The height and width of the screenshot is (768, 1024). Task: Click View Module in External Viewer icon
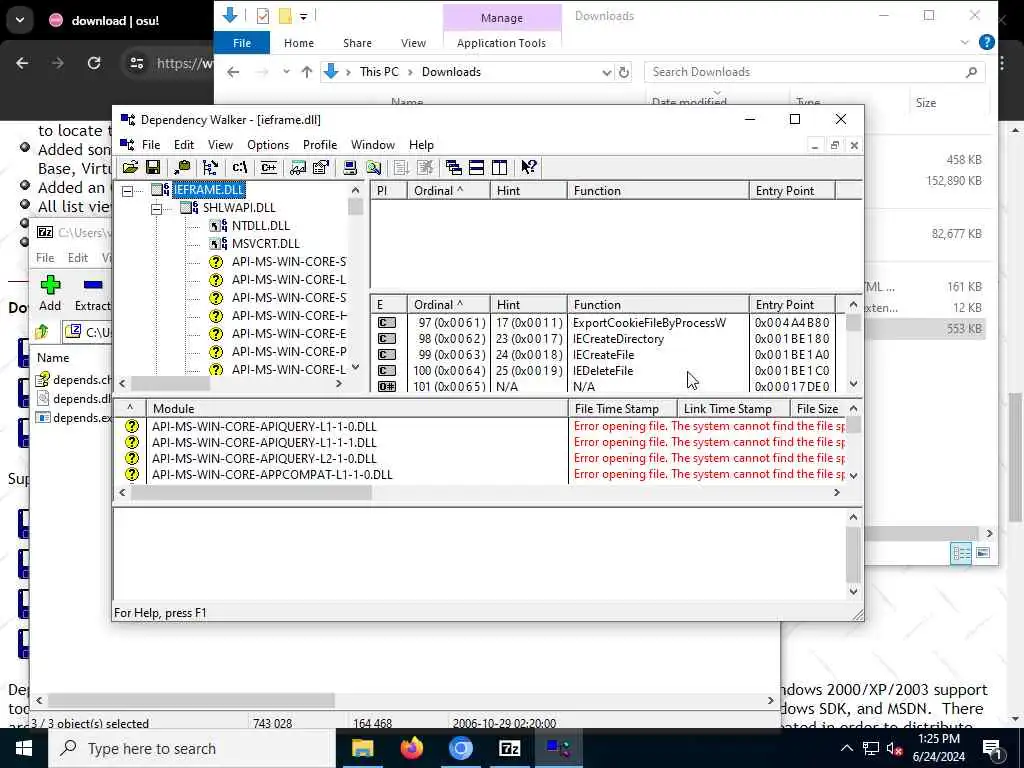[x=298, y=168]
